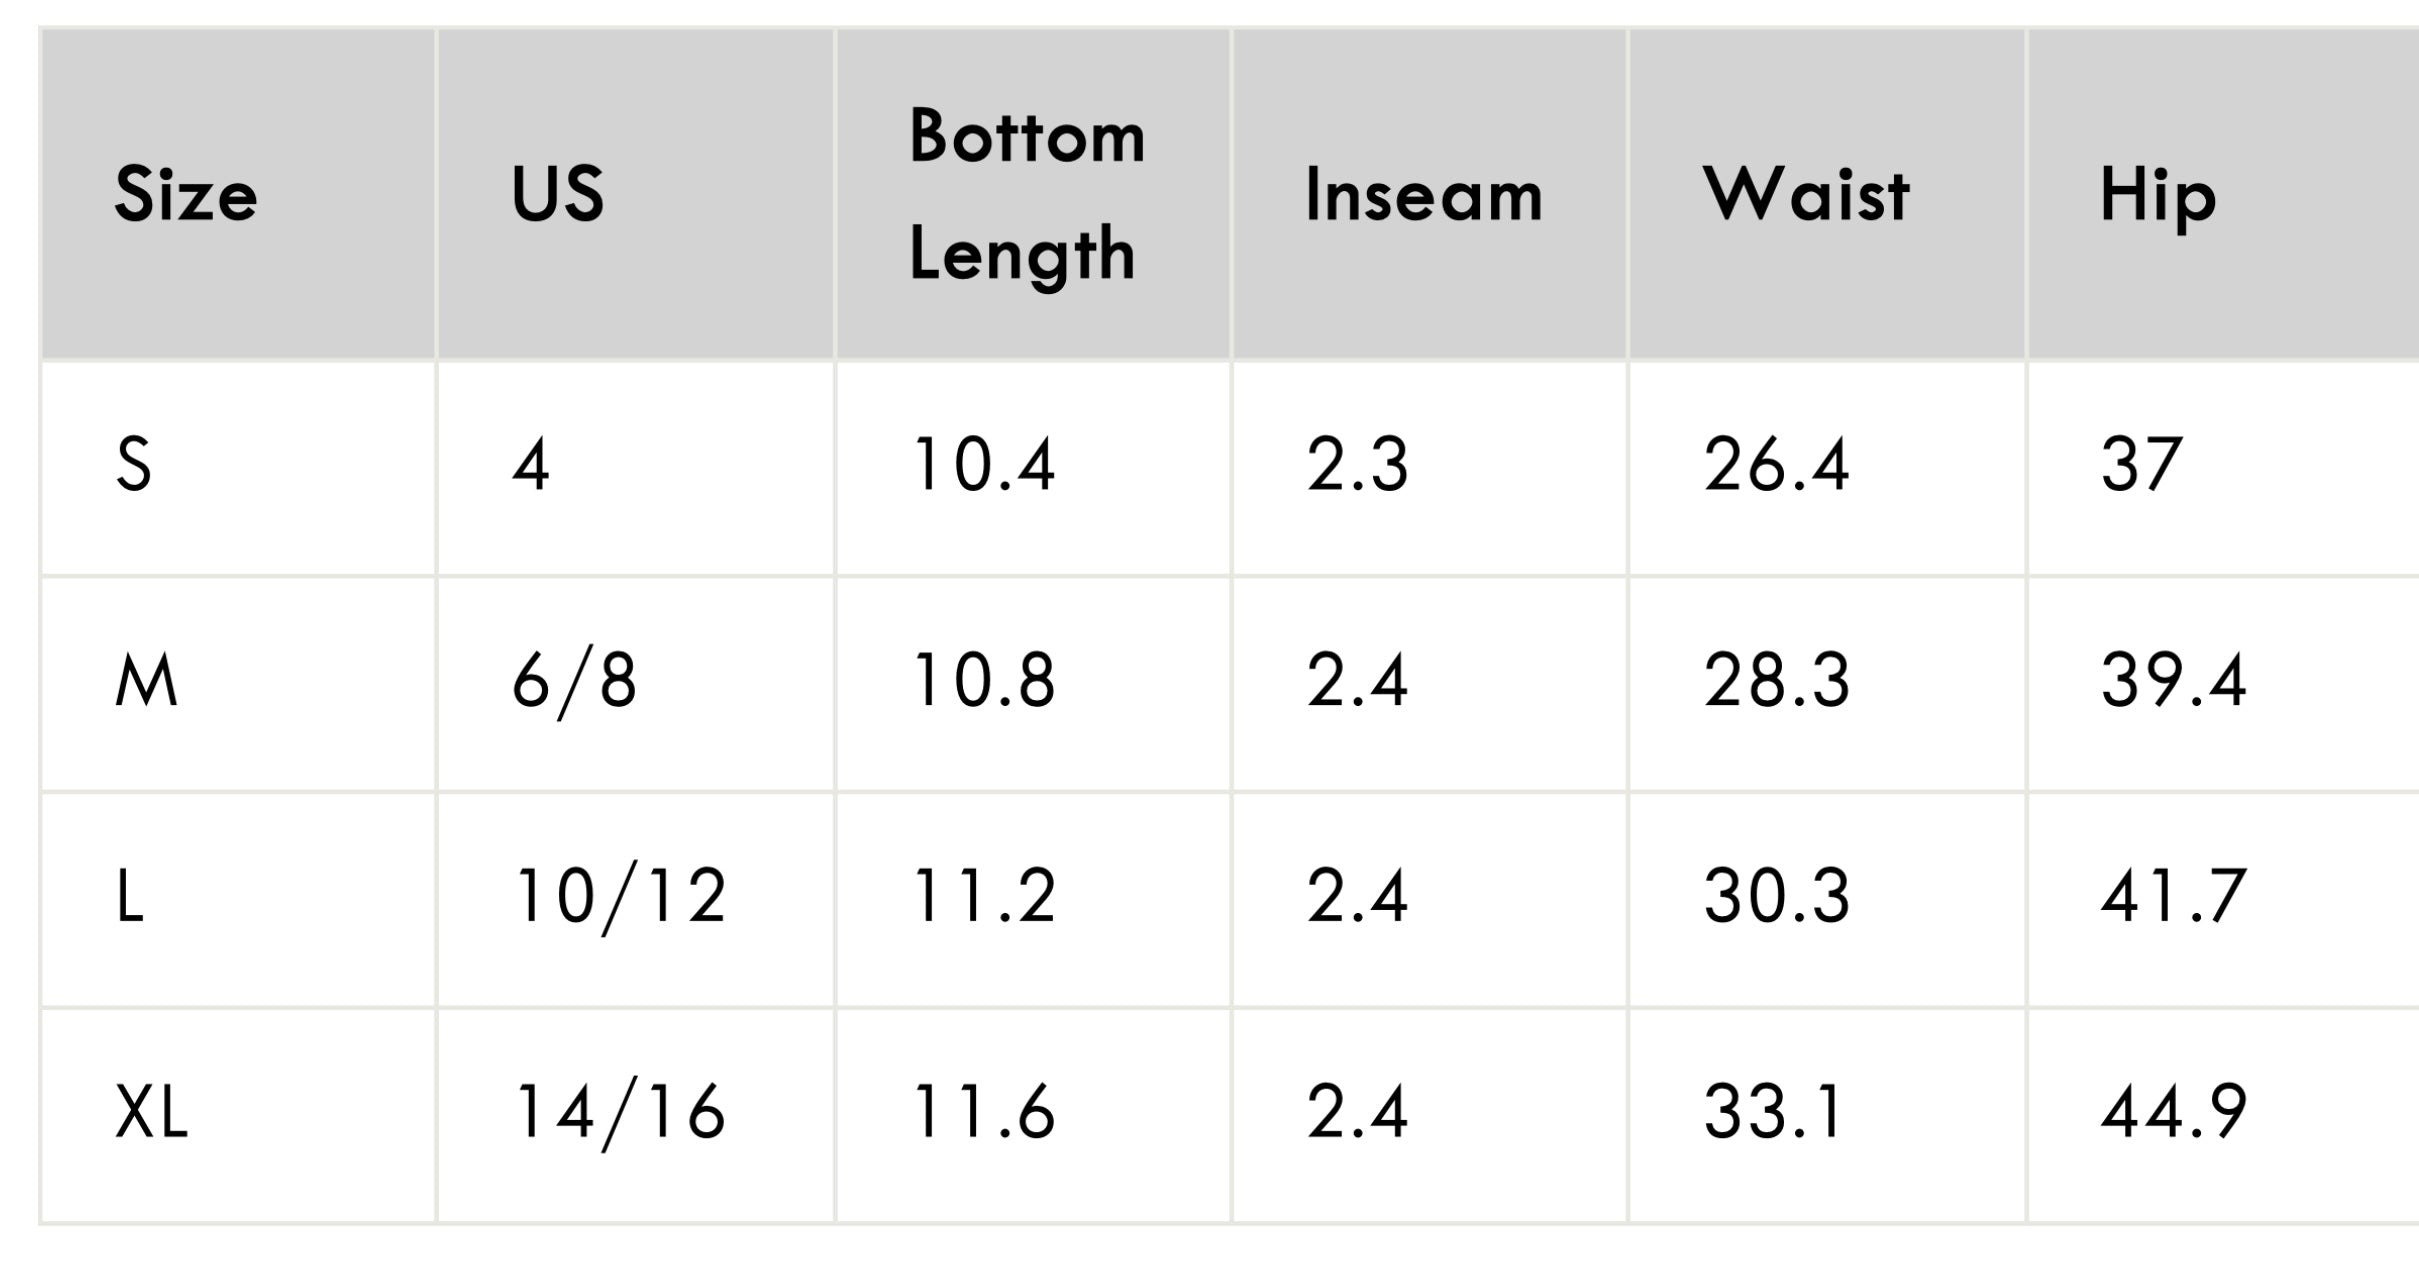Select US size 6/8 cell
The image size is (2419, 1273).
pyautogui.click(x=636, y=684)
